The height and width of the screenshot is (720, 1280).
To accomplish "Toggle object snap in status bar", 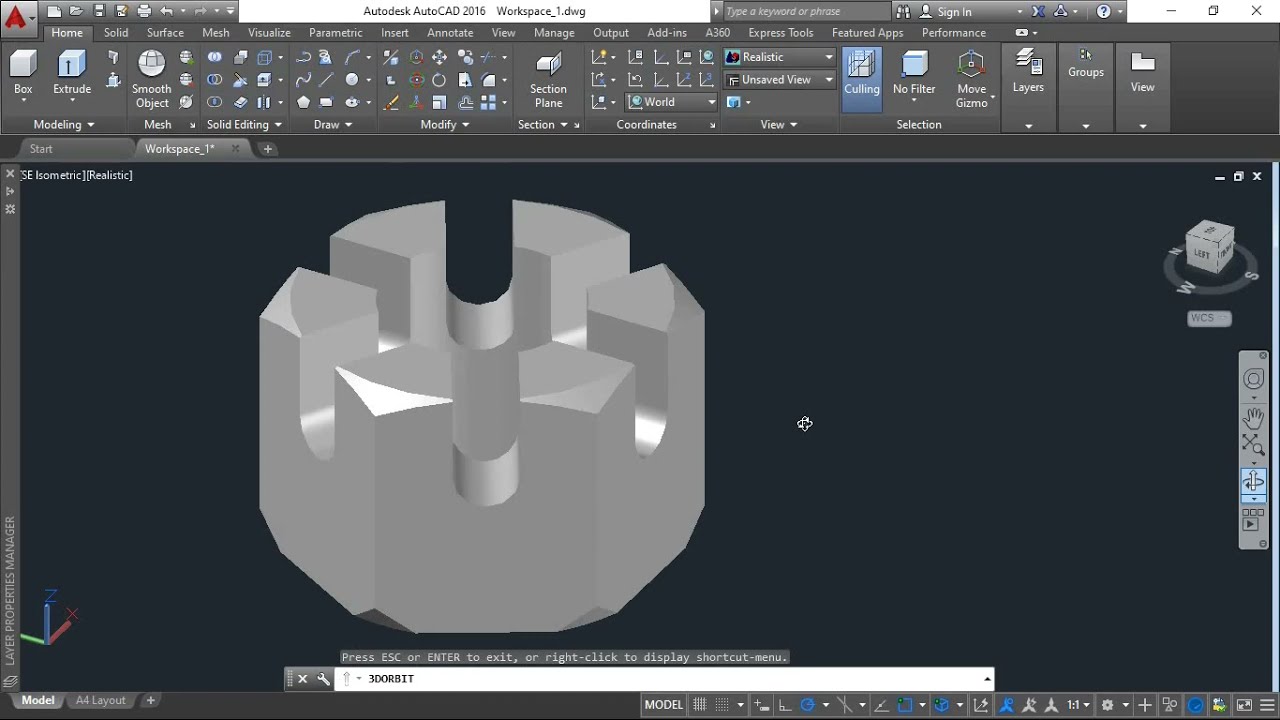I will [x=904, y=705].
